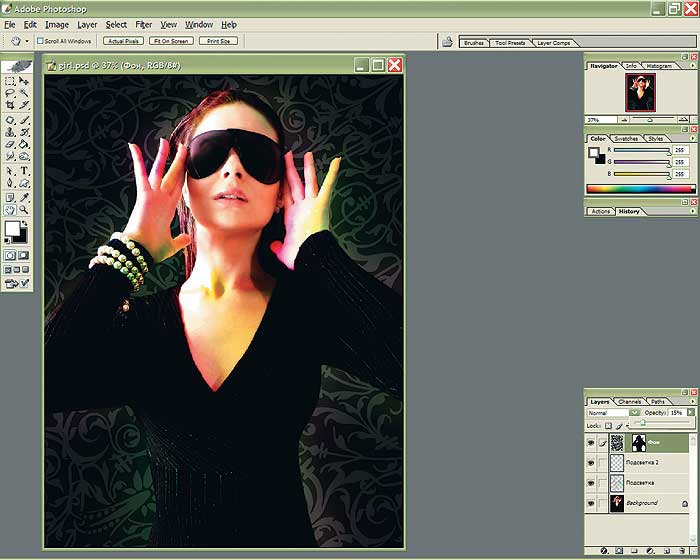Click the create new set folder icon

[634, 551]
